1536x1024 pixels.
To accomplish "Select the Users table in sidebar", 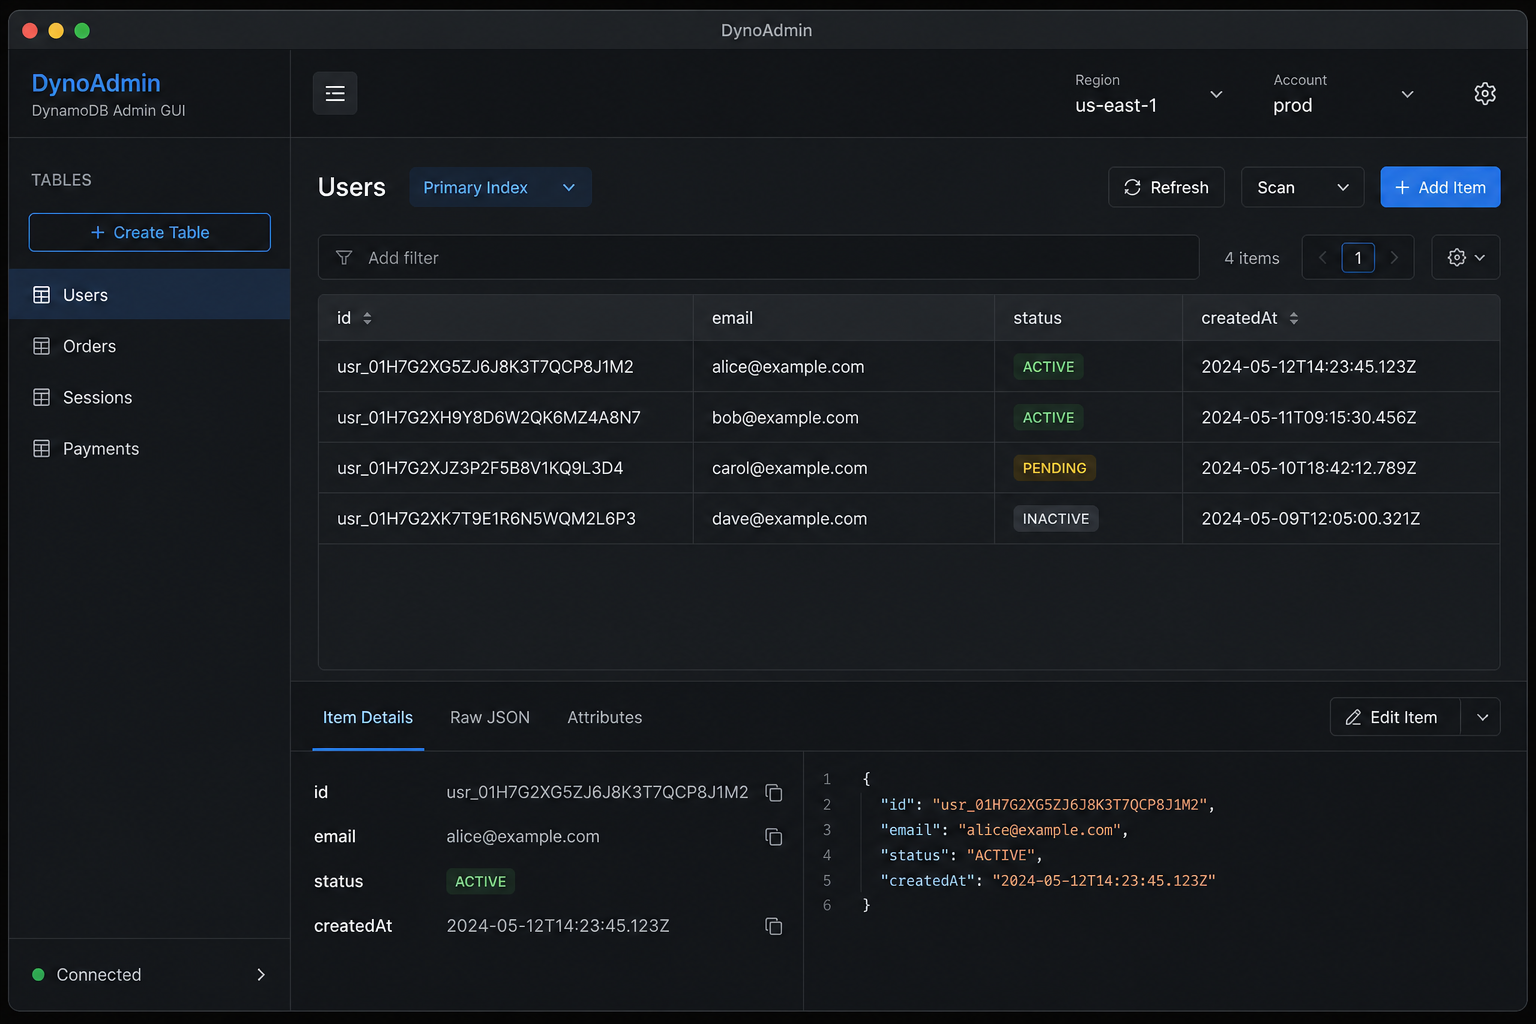I will click(x=150, y=295).
